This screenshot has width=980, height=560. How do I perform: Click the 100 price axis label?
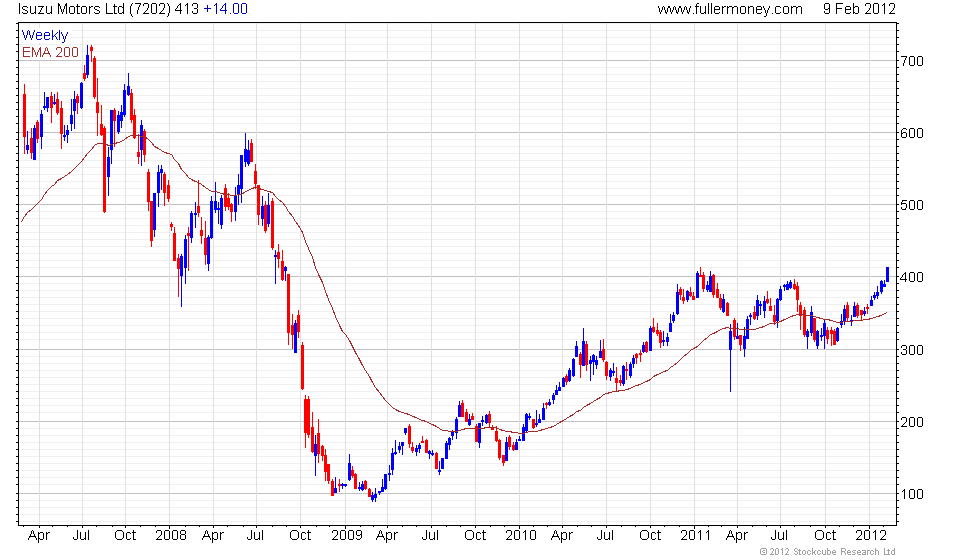911,494
